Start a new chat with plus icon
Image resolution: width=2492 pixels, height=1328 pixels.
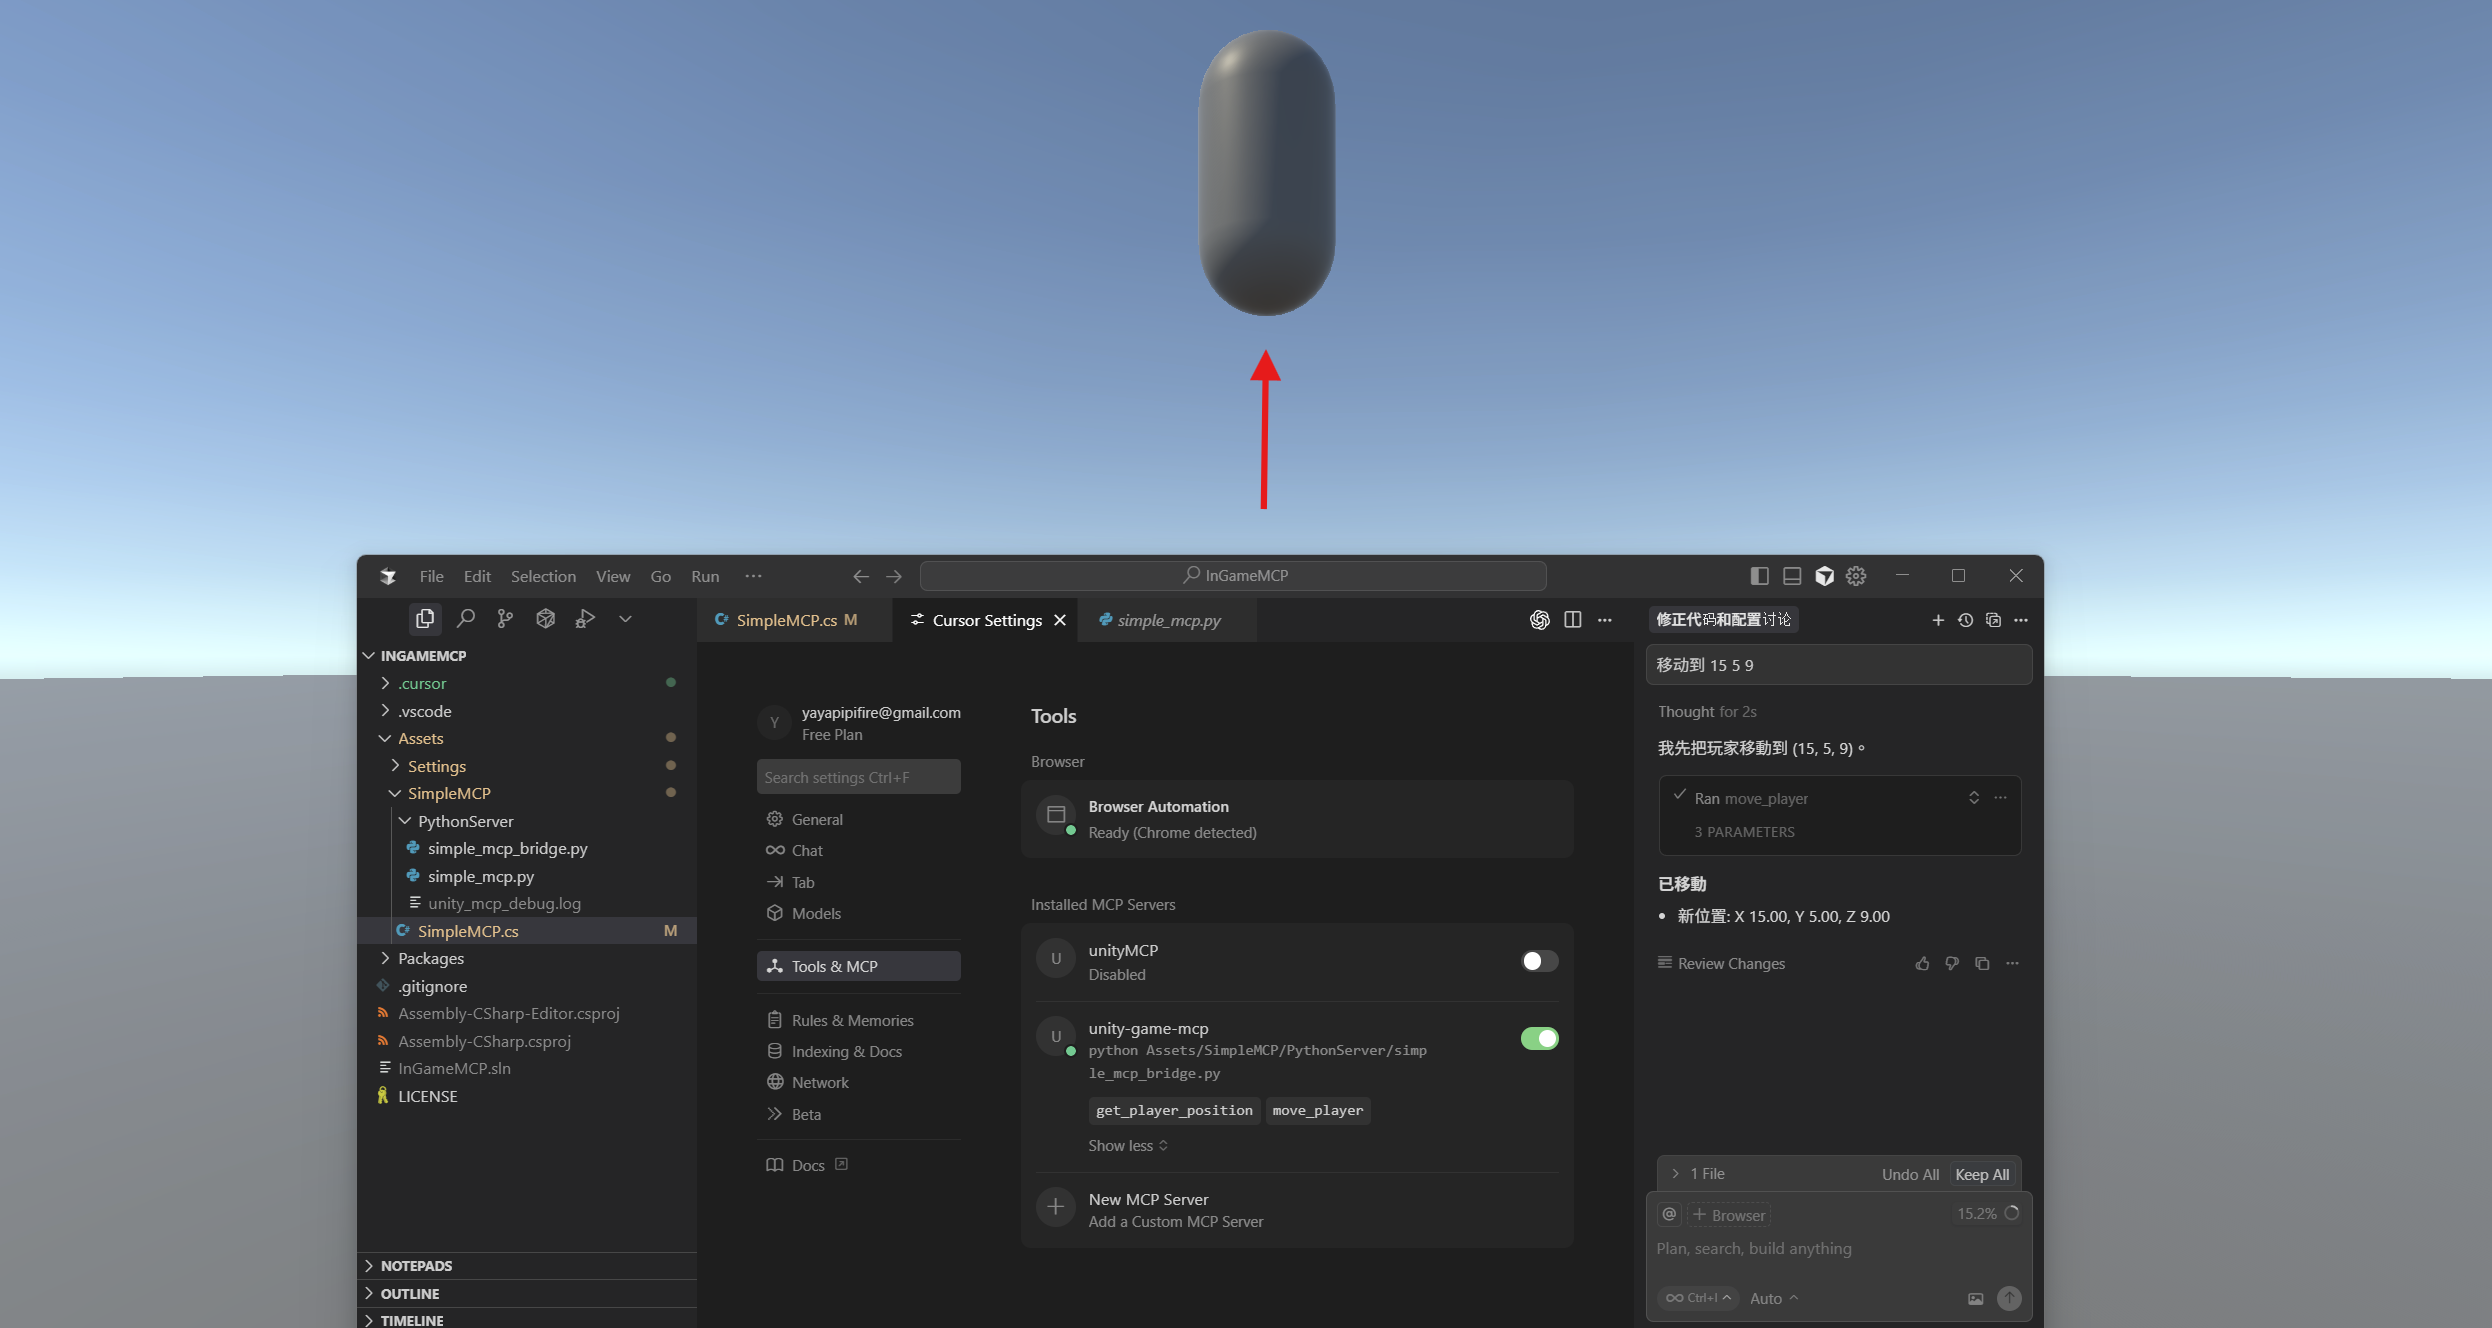pyautogui.click(x=1937, y=620)
